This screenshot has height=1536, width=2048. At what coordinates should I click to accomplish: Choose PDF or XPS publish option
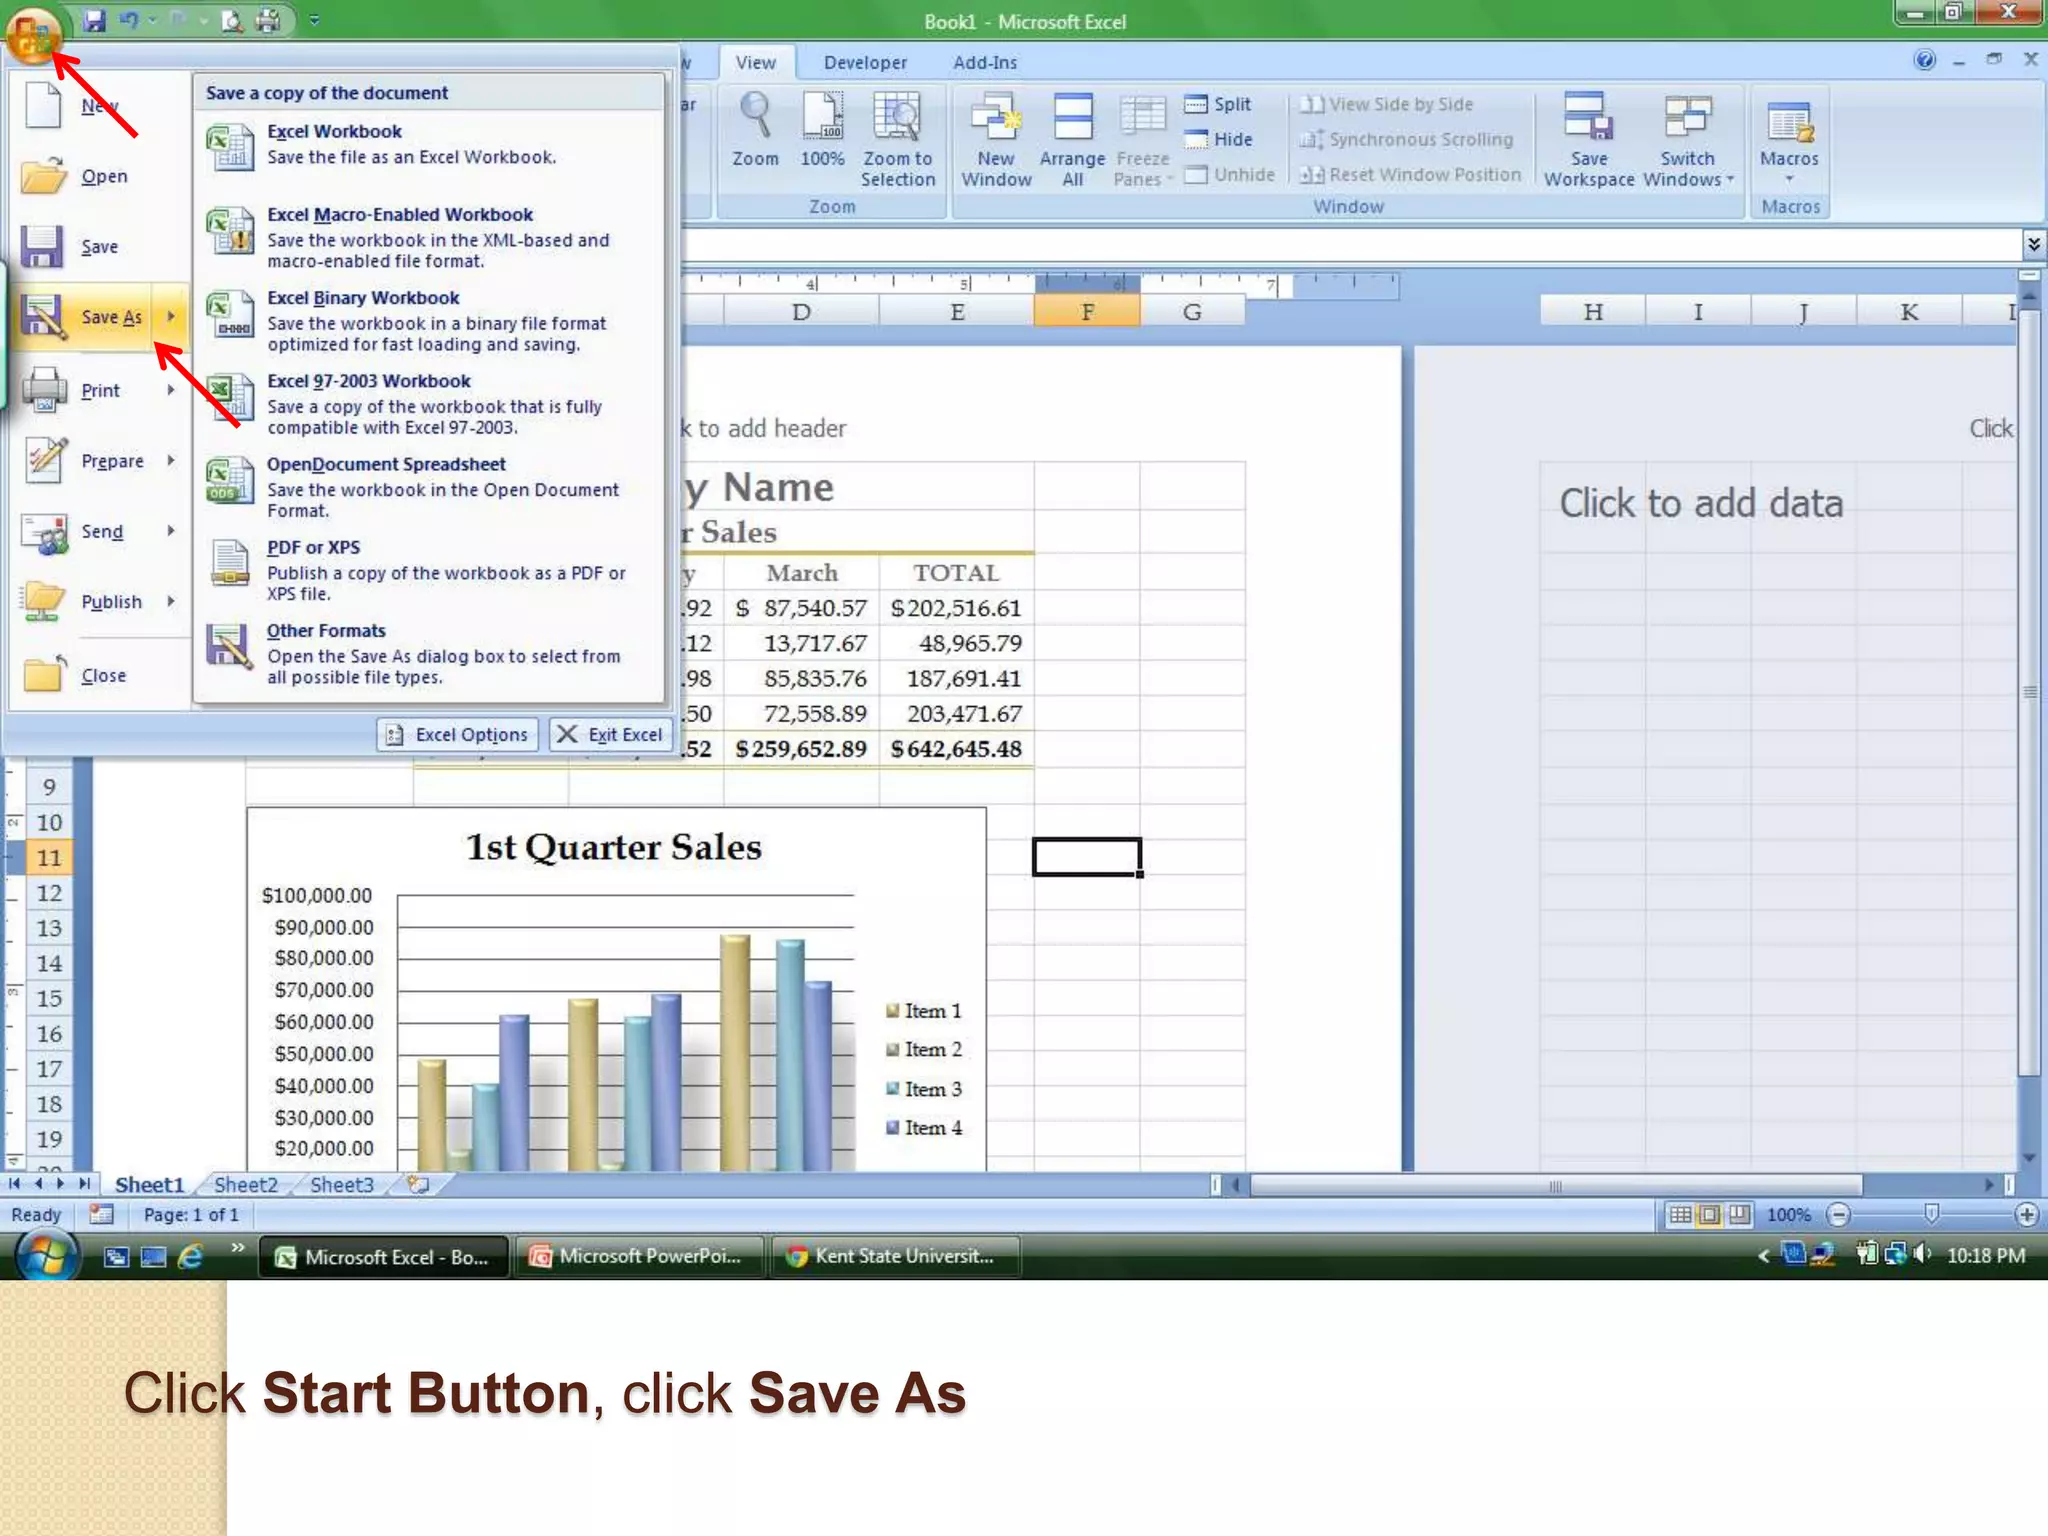point(430,570)
